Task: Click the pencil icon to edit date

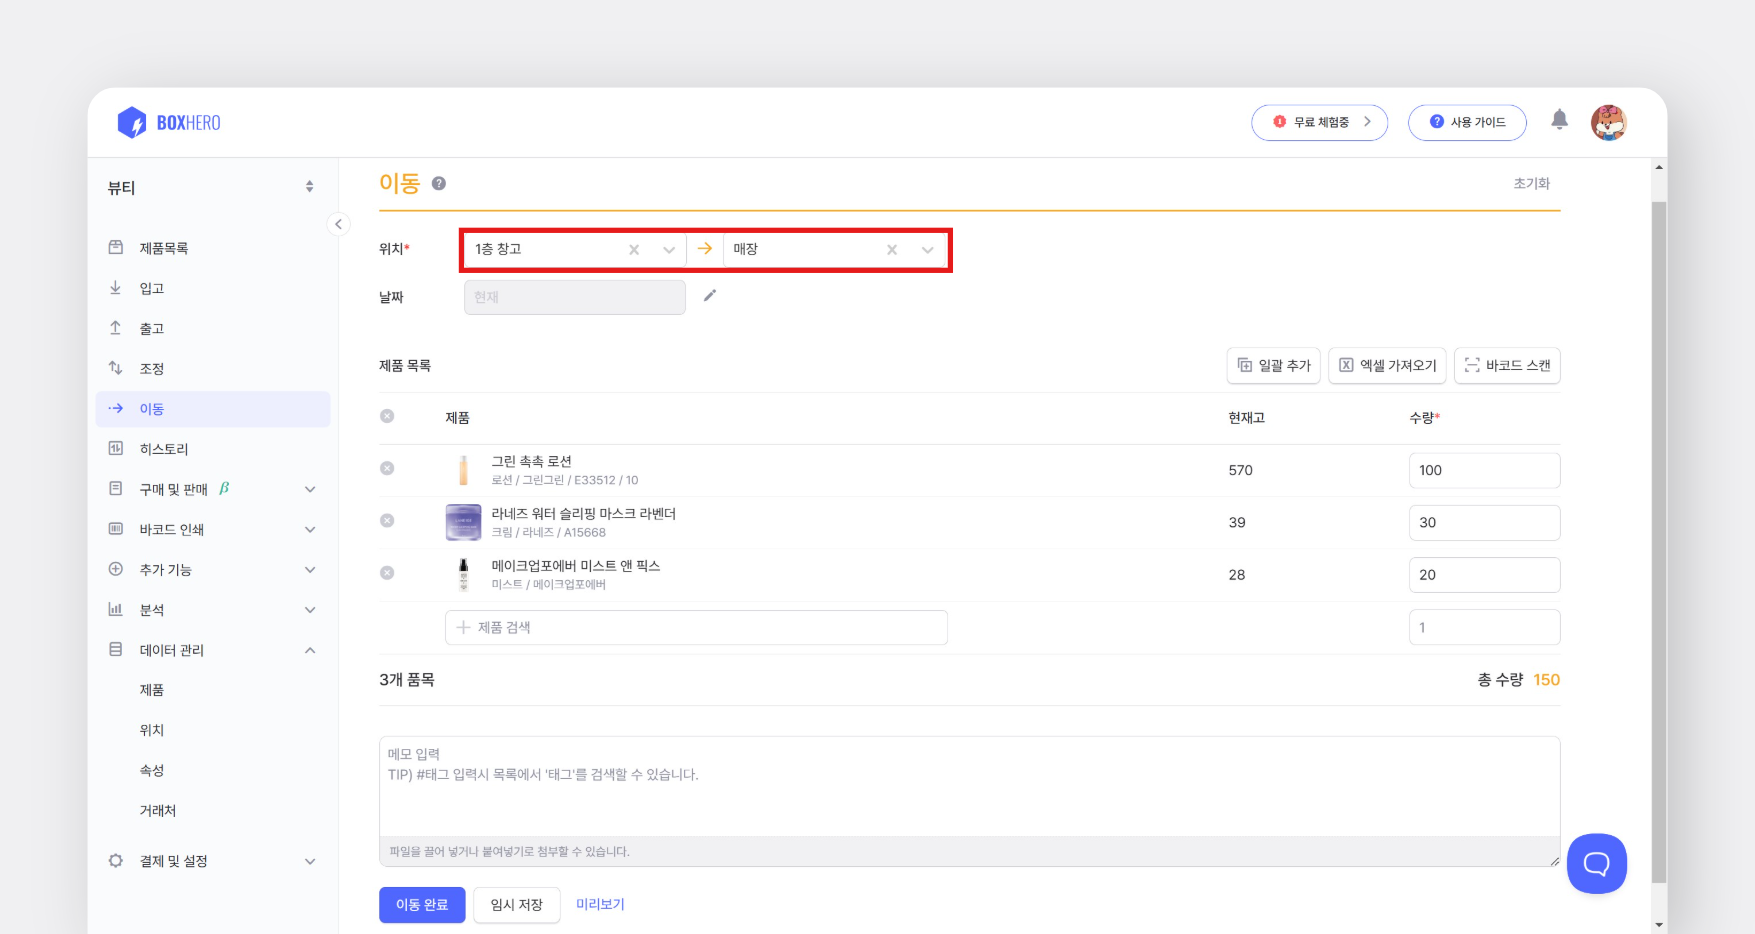Action: click(x=710, y=296)
